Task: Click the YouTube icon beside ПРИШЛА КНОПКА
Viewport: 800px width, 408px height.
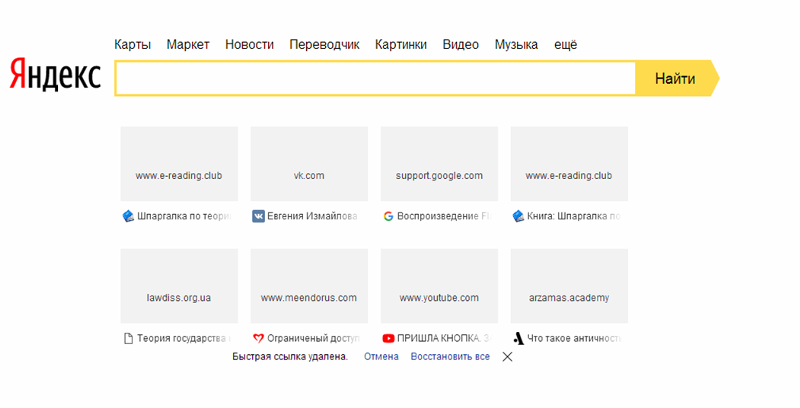Action: coord(388,339)
